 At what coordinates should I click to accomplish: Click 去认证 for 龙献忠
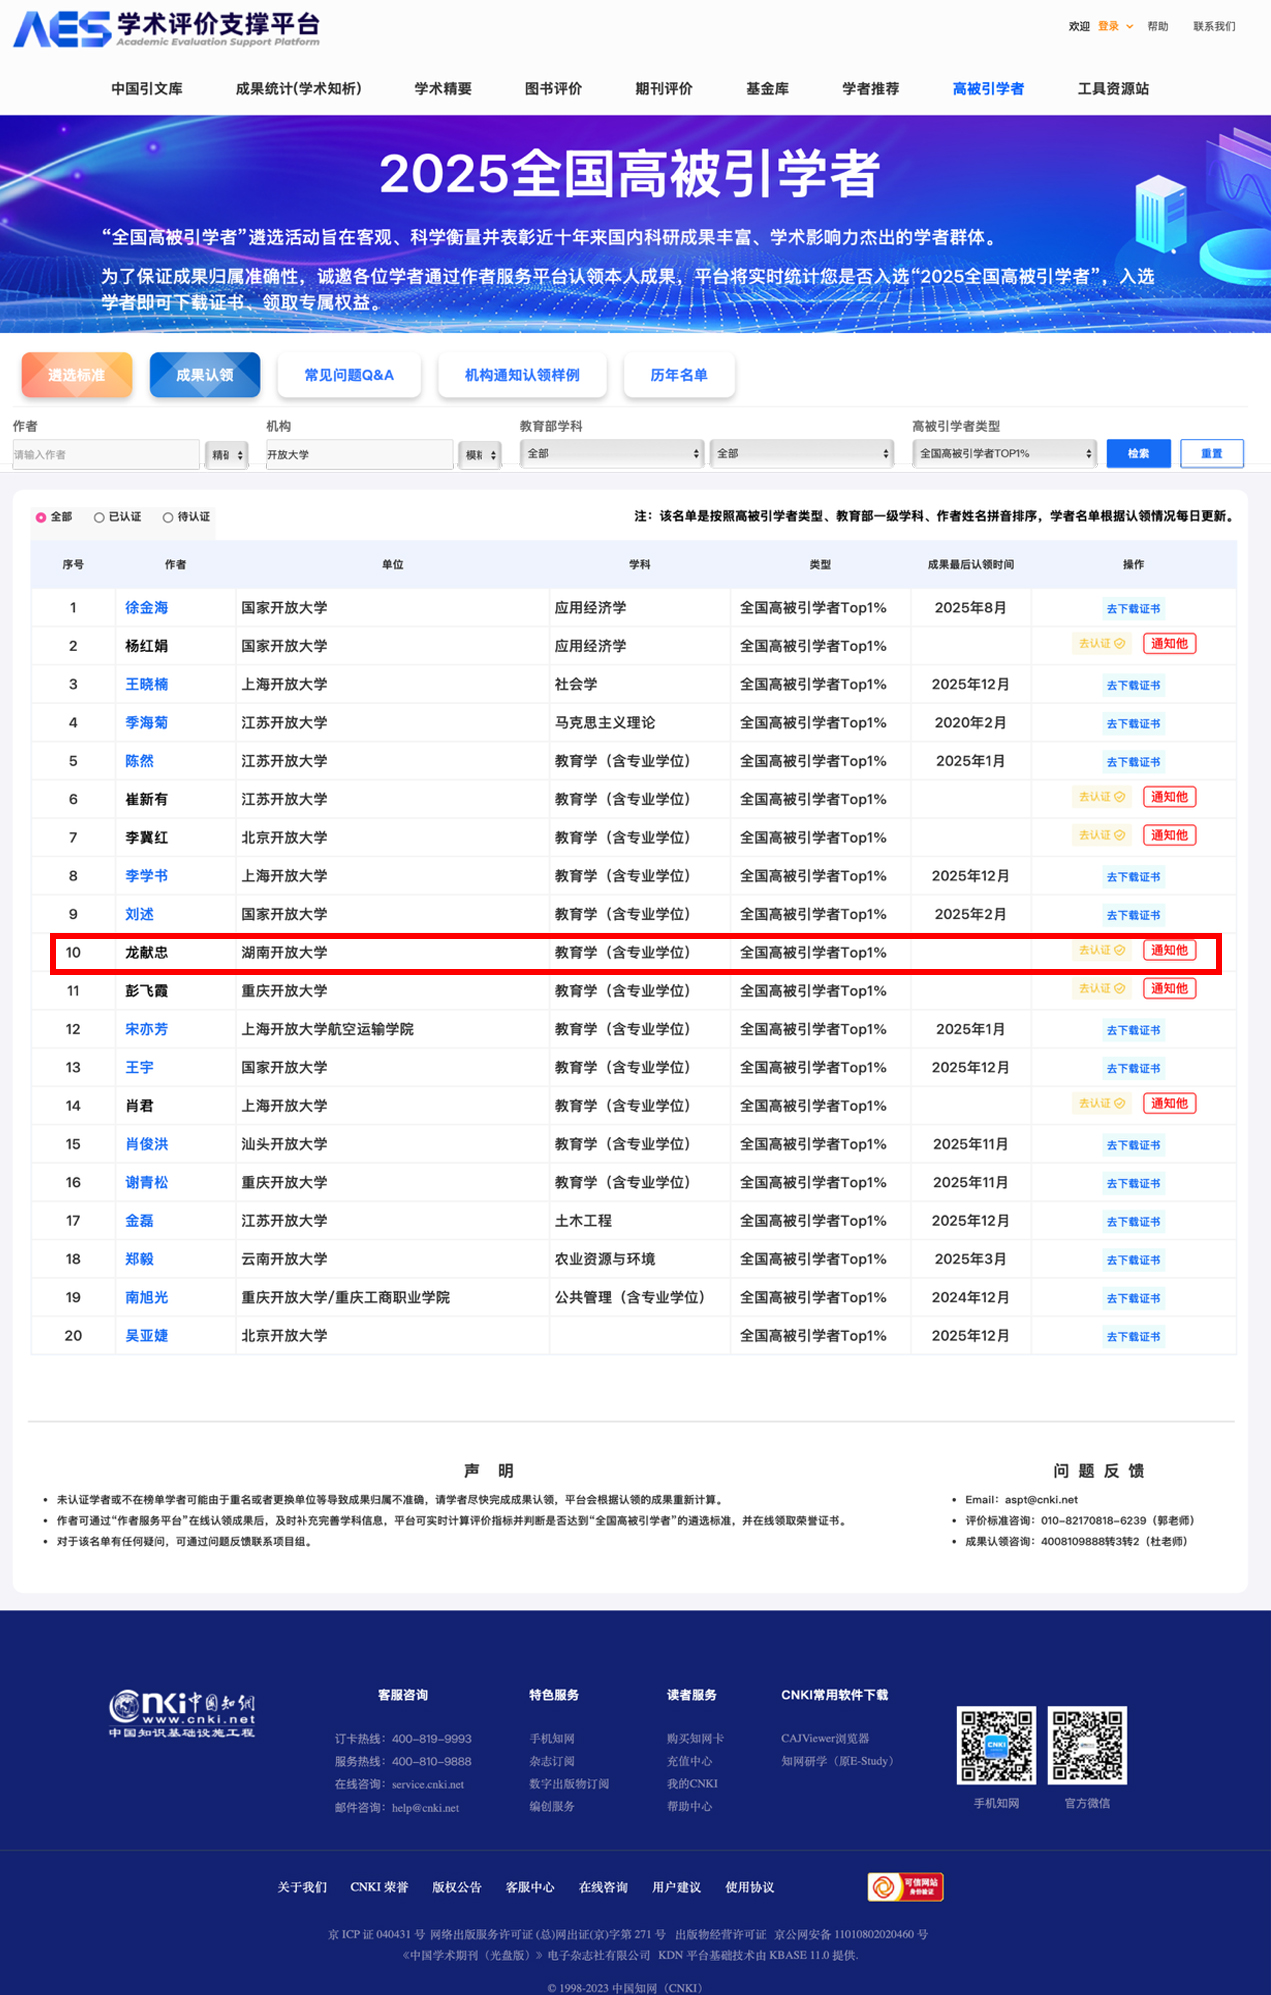1101,950
